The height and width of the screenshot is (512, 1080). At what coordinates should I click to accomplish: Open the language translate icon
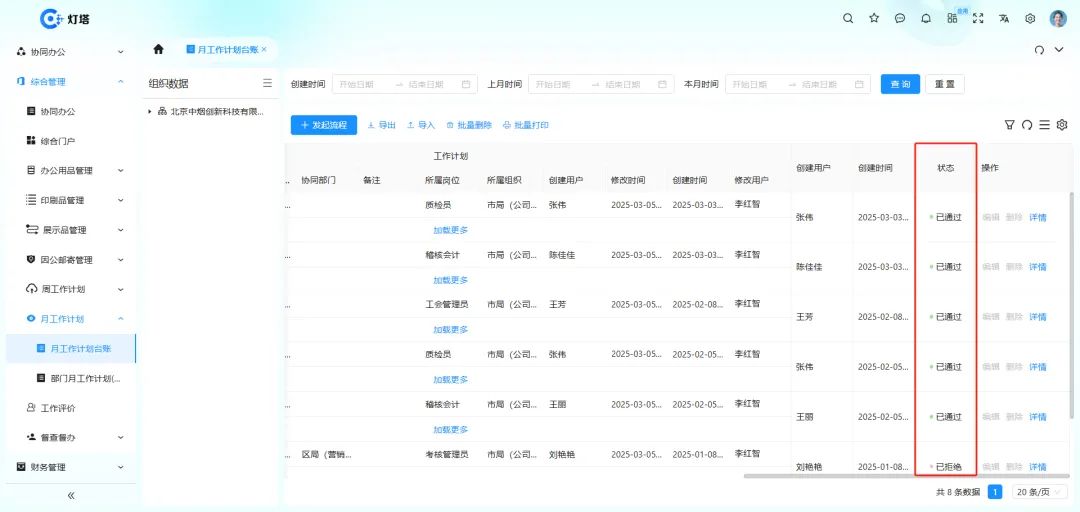pos(1004,19)
